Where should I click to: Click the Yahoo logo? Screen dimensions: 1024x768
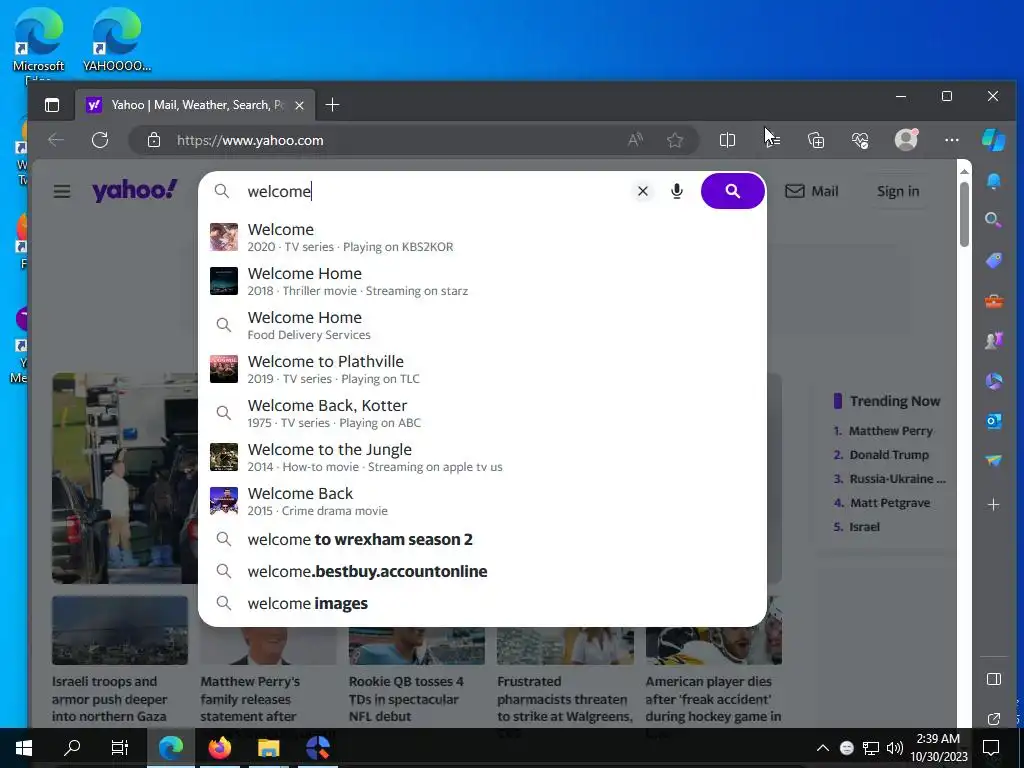pos(135,190)
